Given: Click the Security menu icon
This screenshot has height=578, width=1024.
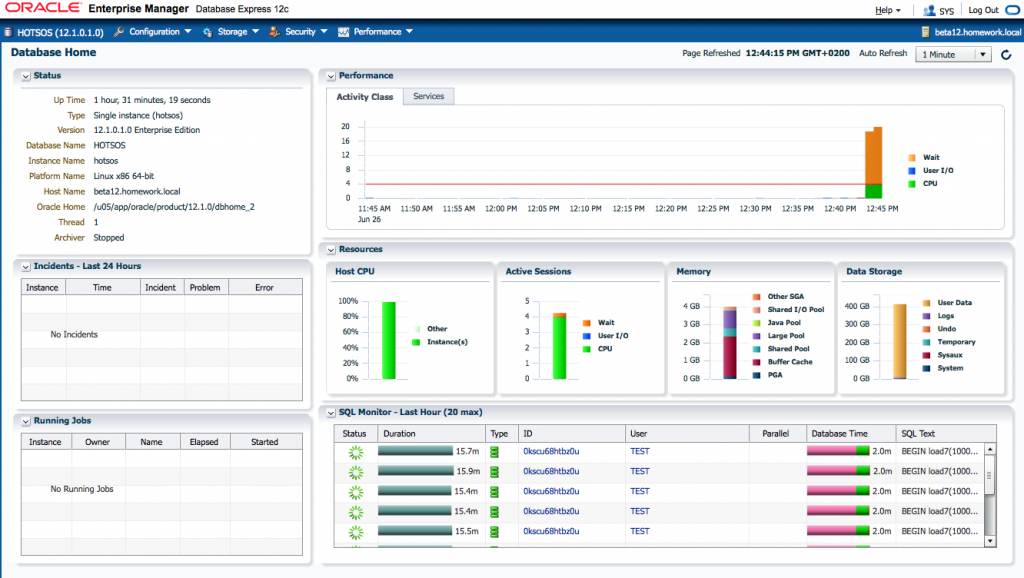Looking at the screenshot, I should click(274, 32).
